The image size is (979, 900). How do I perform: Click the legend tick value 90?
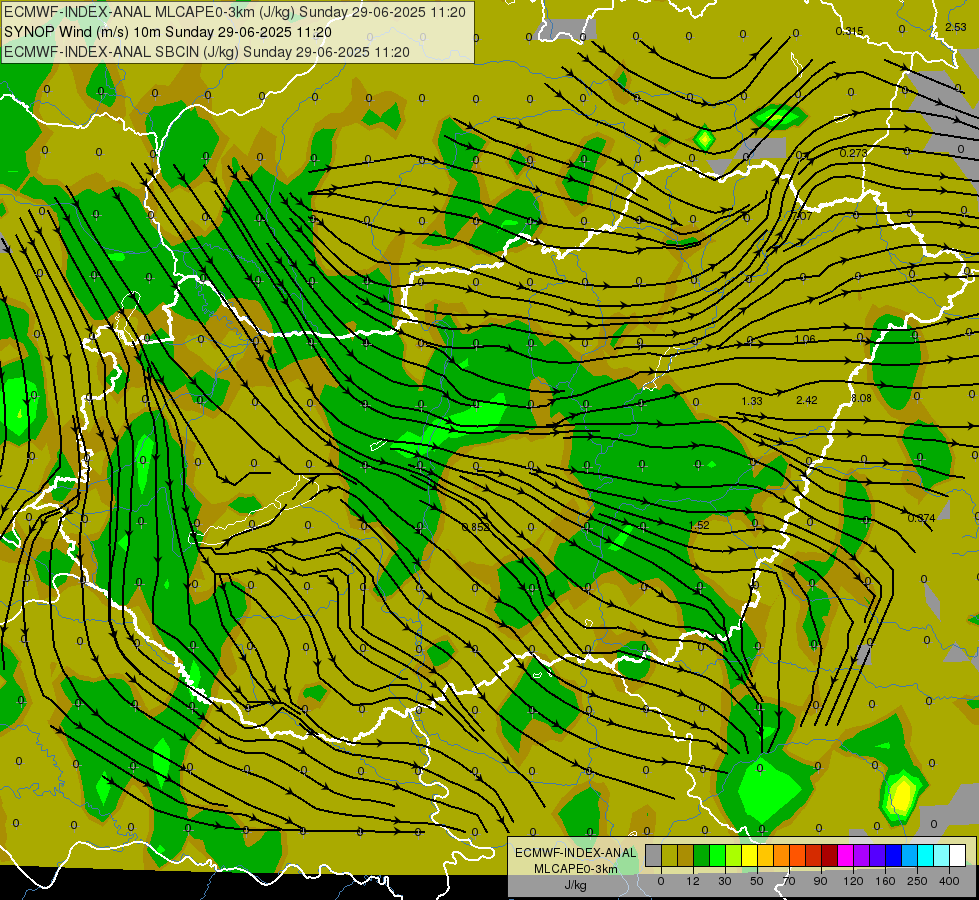[x=820, y=881]
